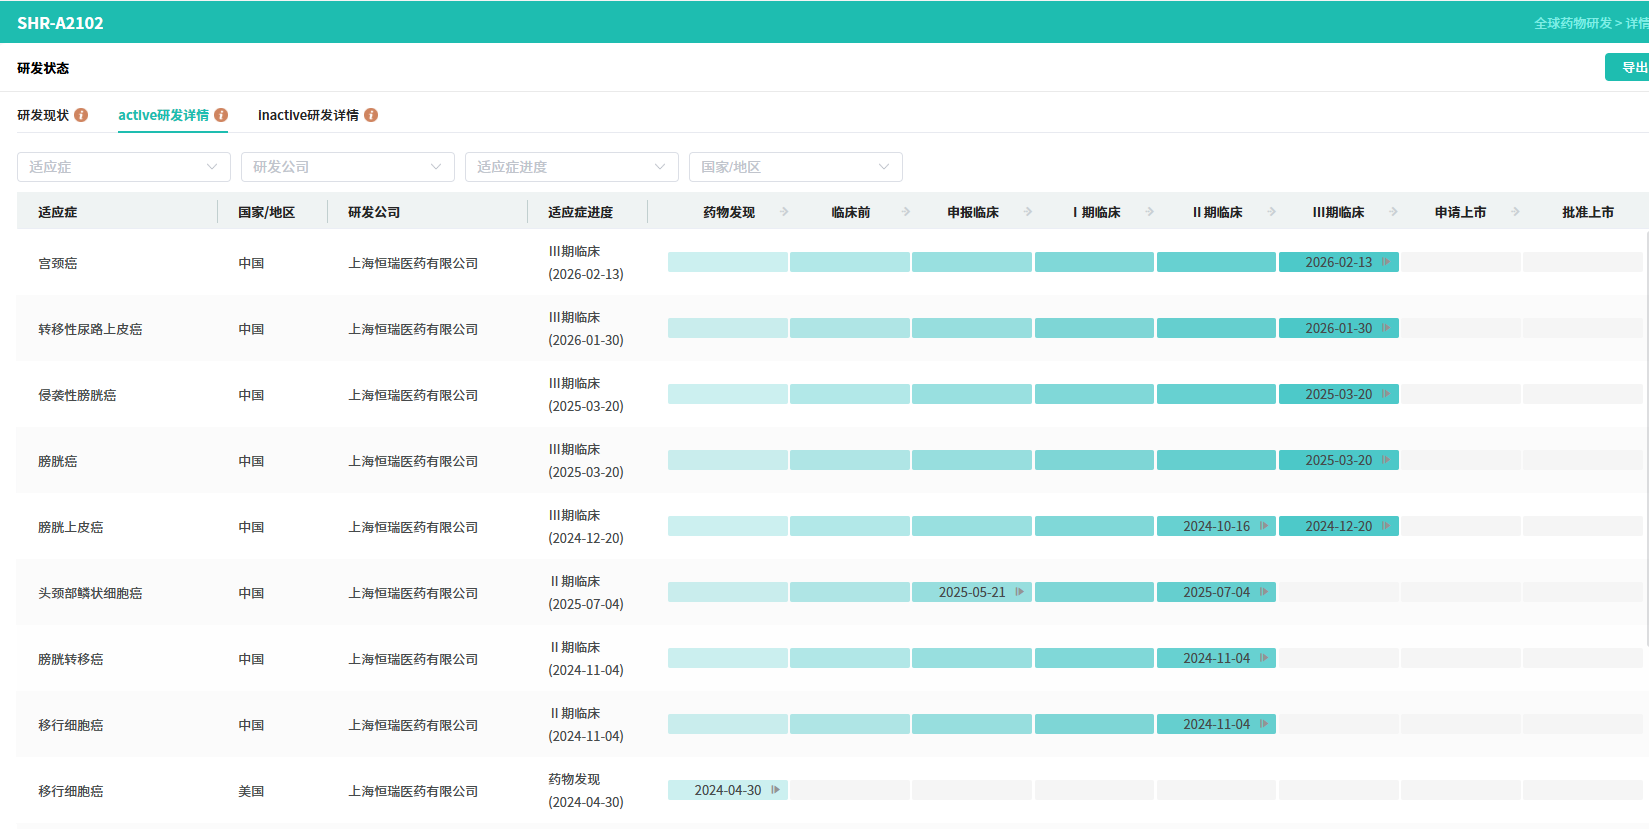Open the 全球药物研发 breadcrumb link

[1572, 23]
